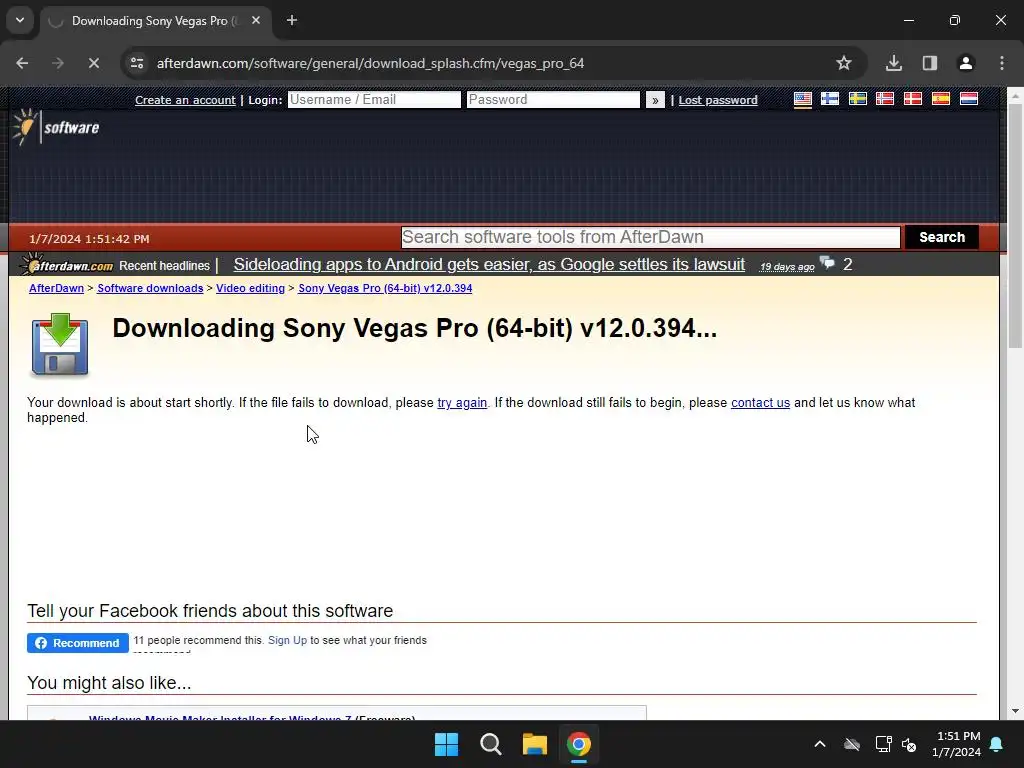Click the Facebook Recommend button

[x=78, y=643]
